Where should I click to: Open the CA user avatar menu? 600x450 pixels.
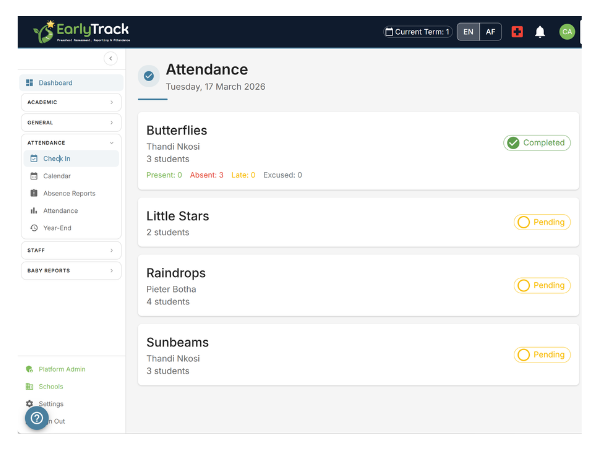point(567,32)
